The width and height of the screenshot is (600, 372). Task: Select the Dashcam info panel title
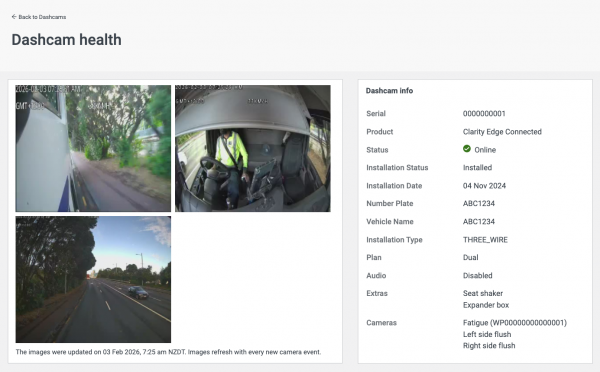coord(389,91)
